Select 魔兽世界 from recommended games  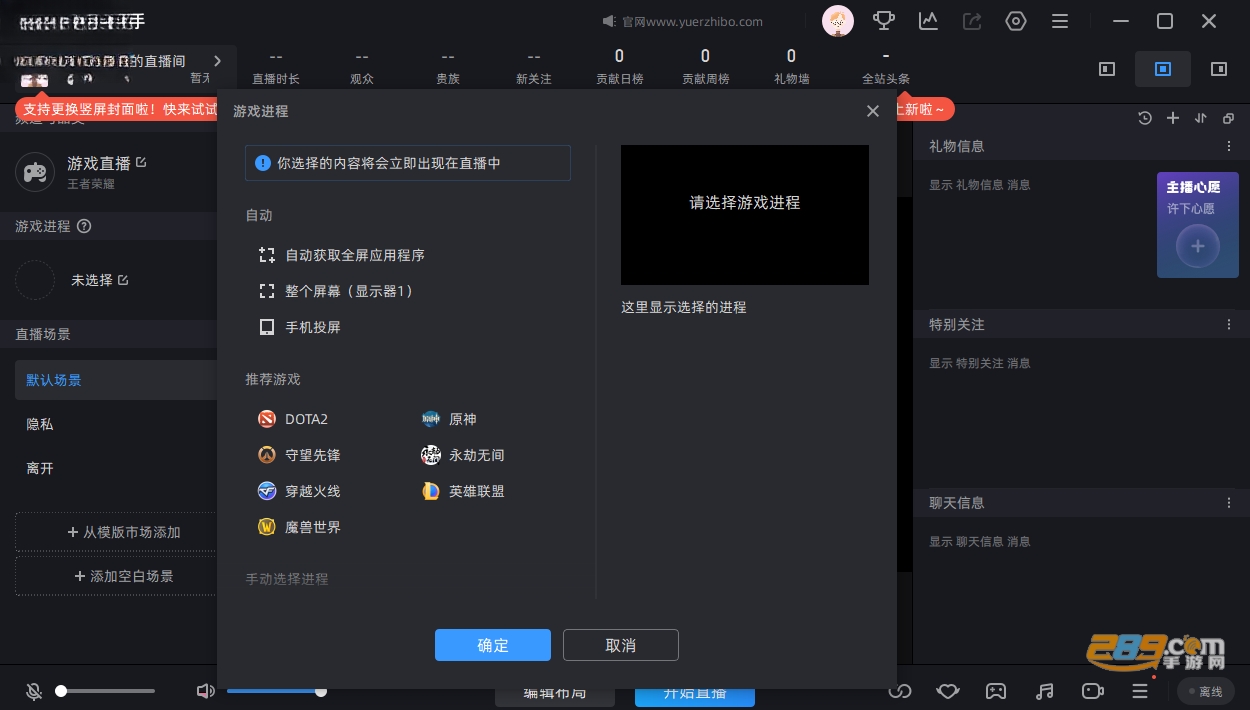click(299, 527)
